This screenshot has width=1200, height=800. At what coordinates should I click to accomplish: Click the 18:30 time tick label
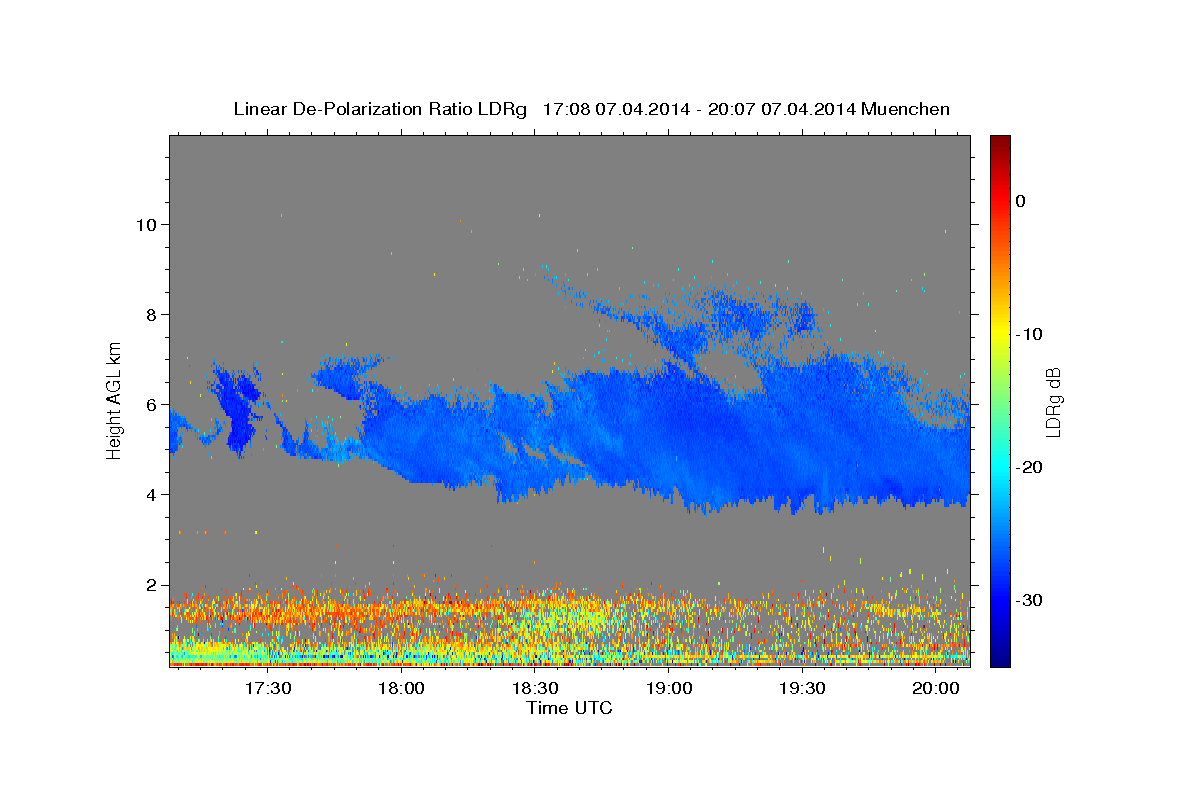(x=535, y=688)
